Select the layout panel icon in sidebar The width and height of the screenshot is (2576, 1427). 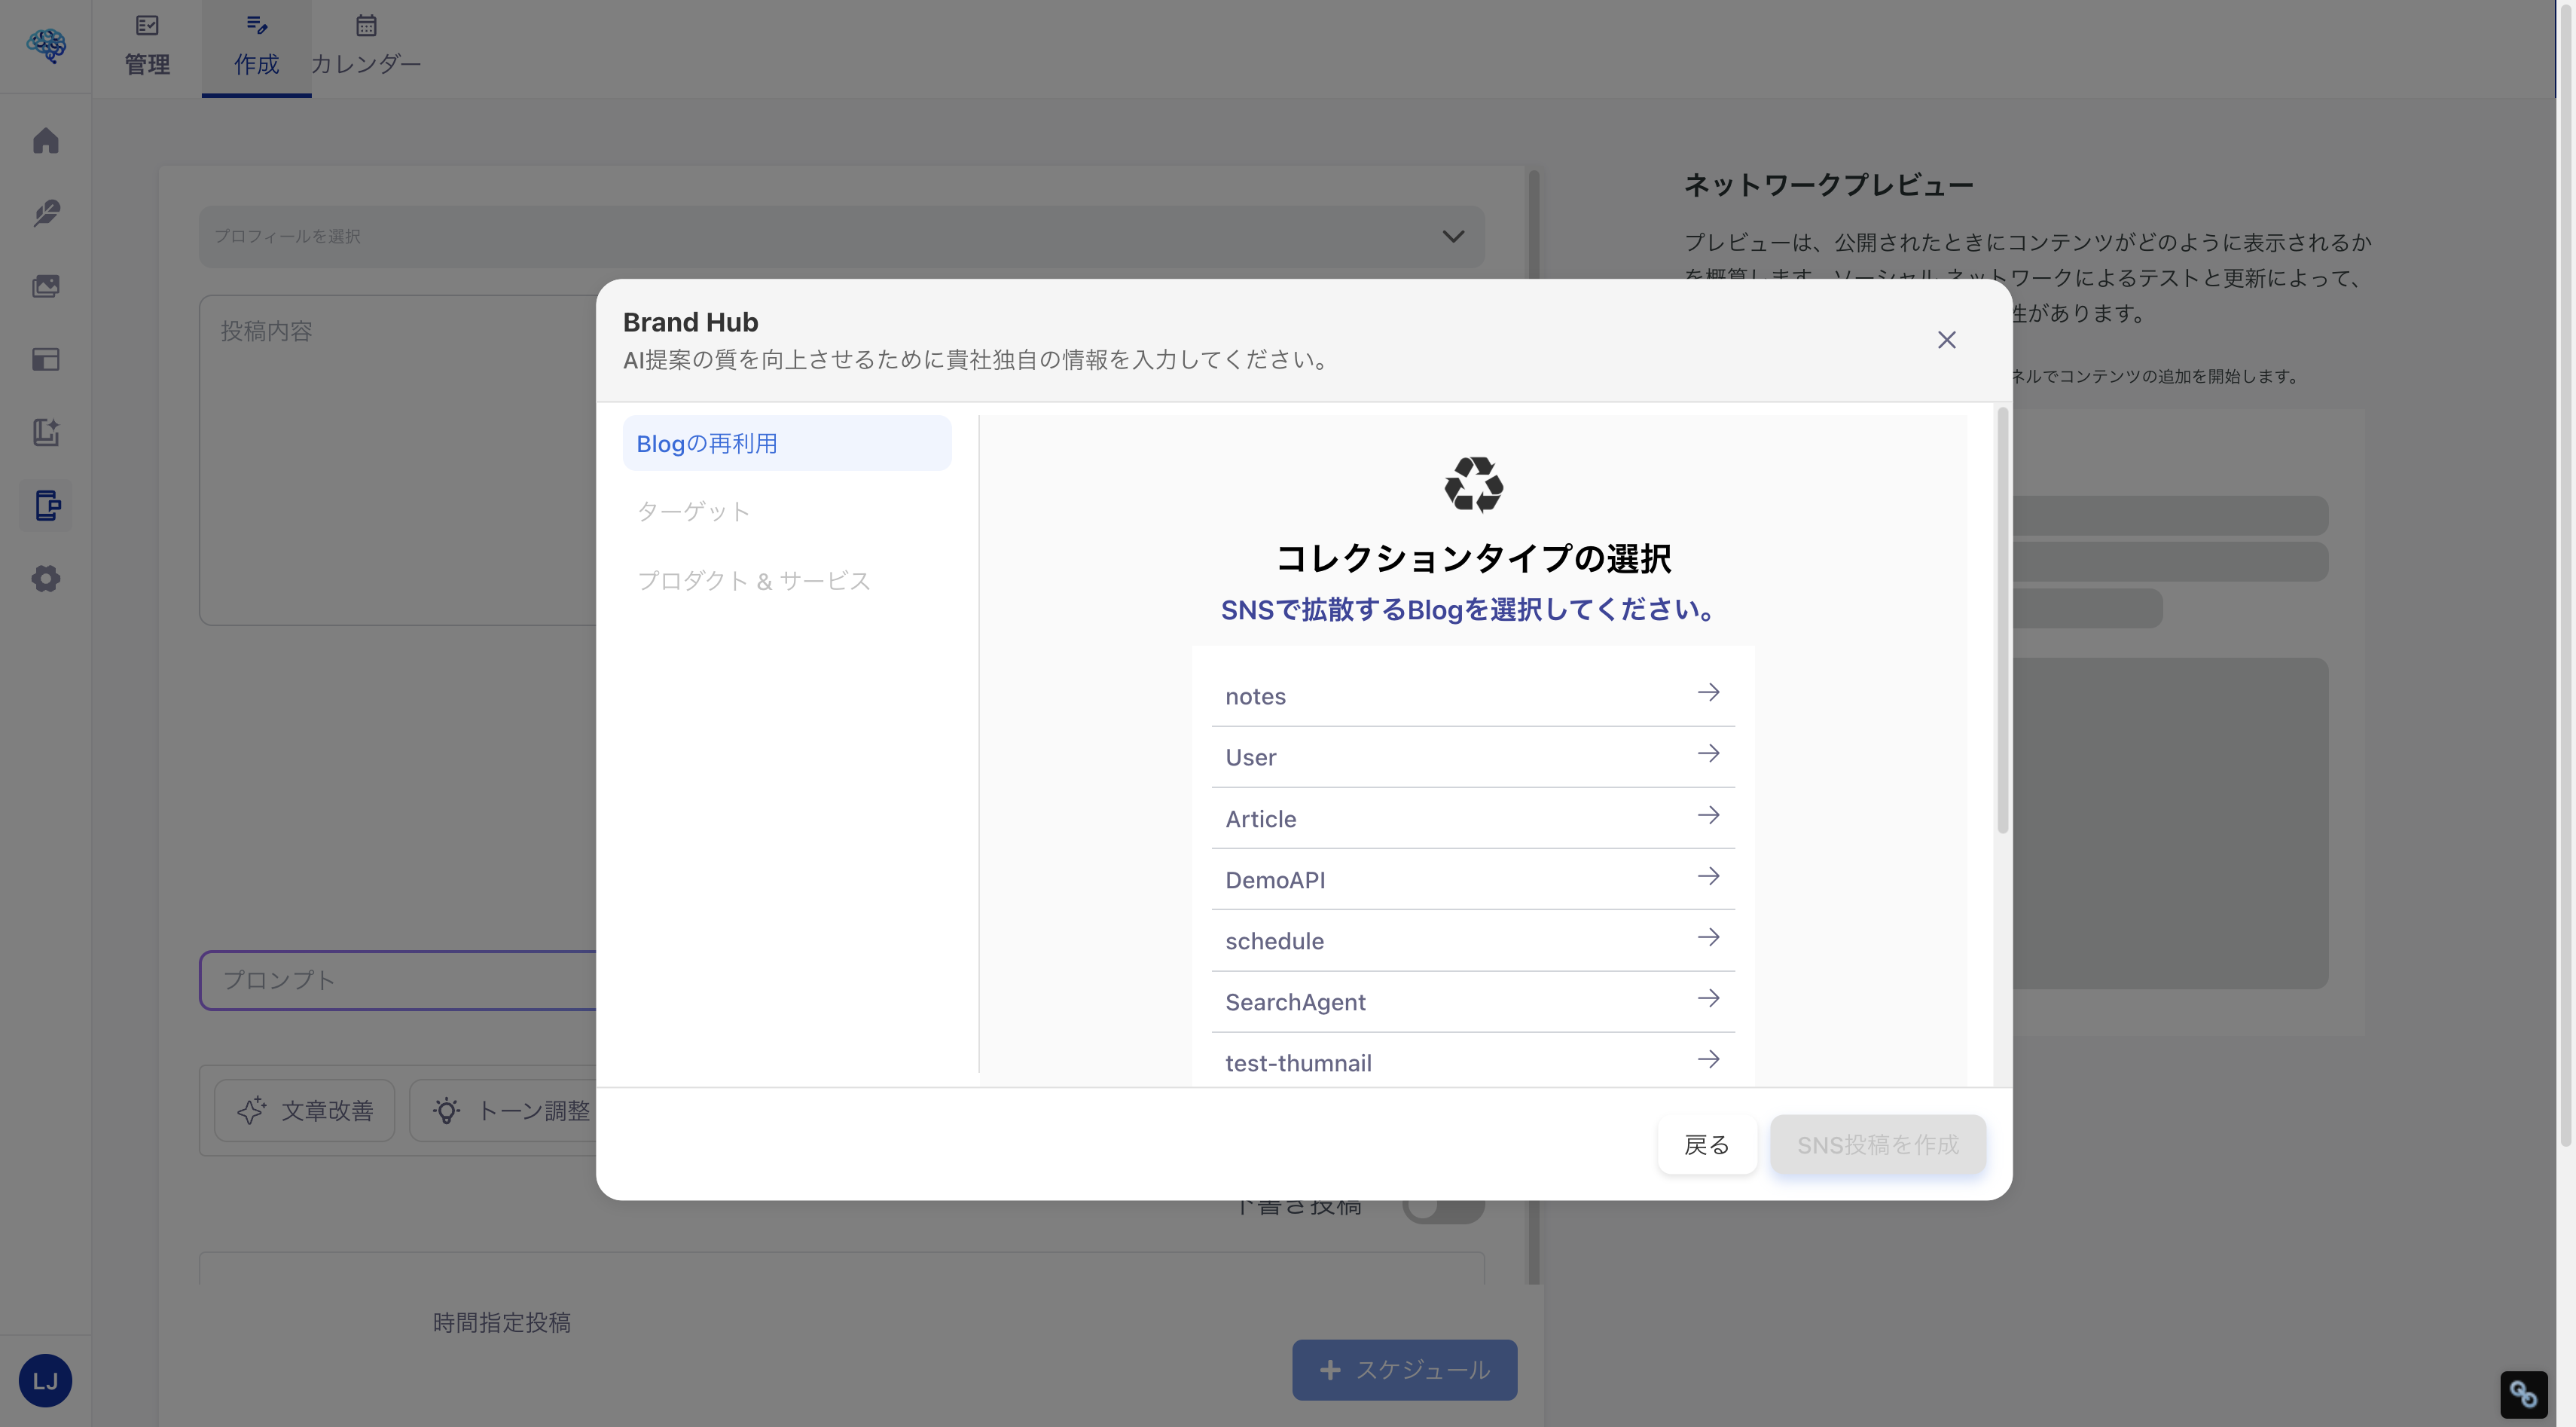click(46, 359)
